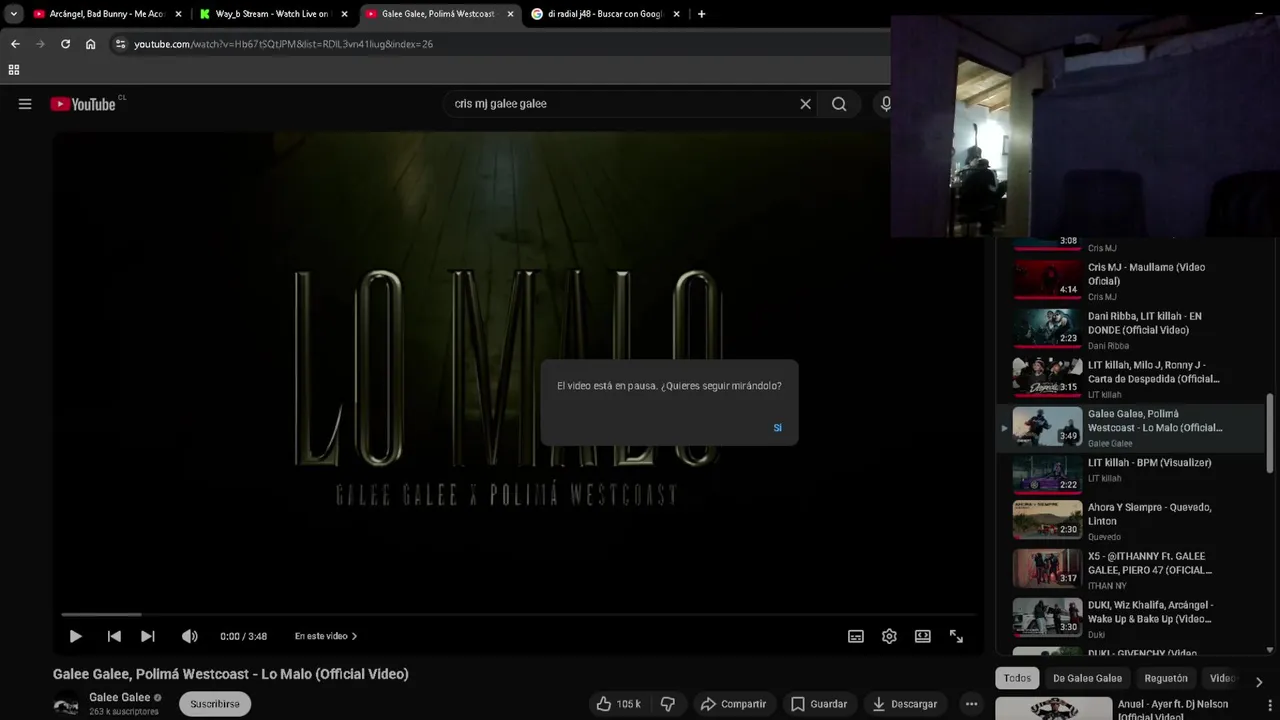Skip to next video in playlist

[x=148, y=636]
